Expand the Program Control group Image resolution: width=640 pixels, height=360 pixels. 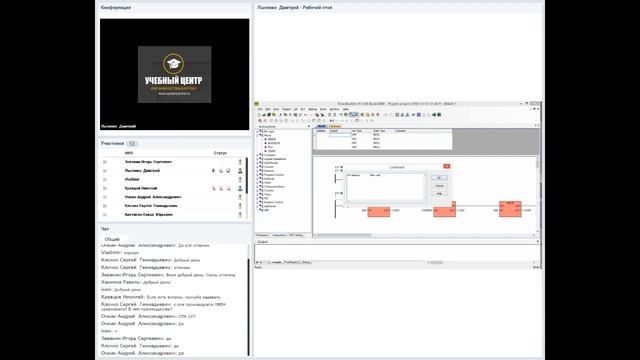(258, 175)
